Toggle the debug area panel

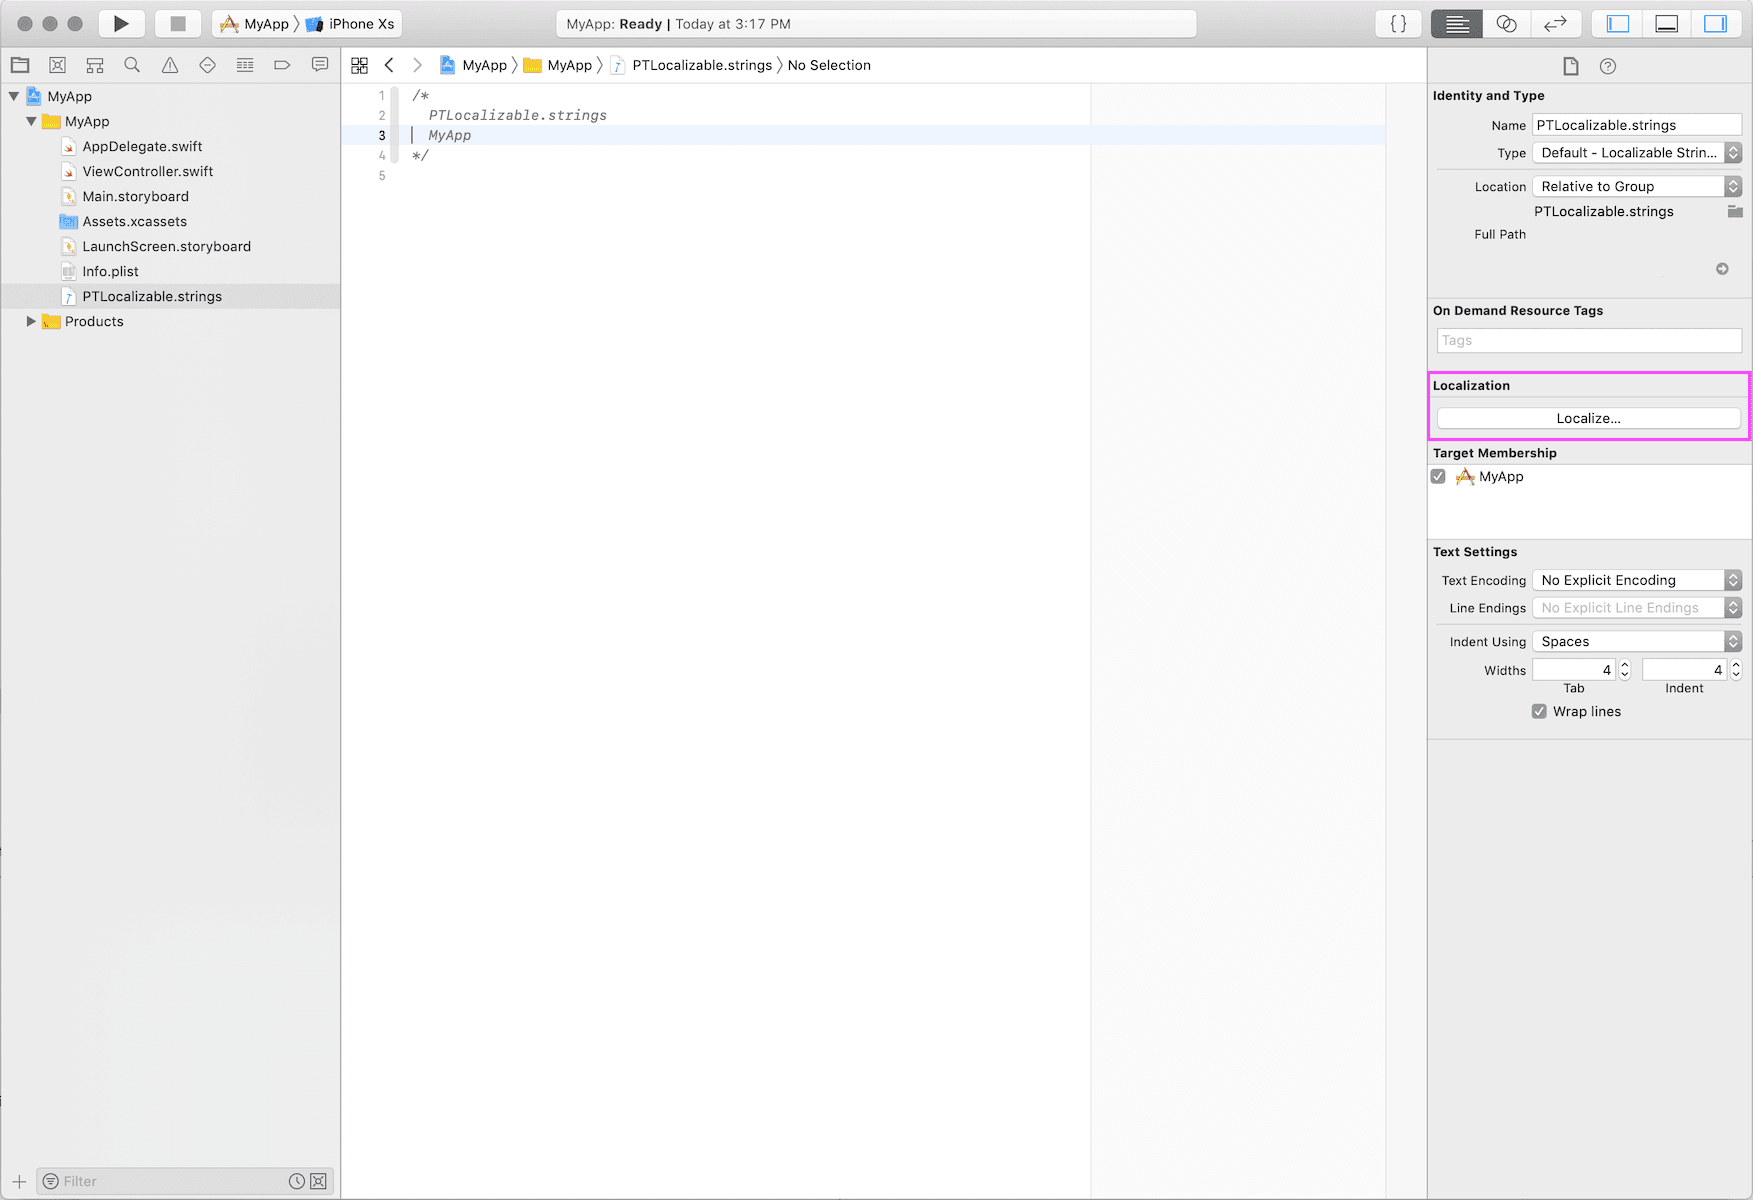pyautogui.click(x=1666, y=24)
